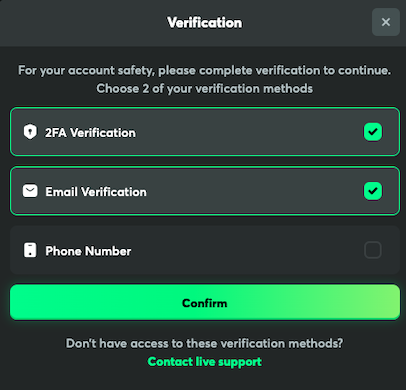Click the blank area inside the Phone Number card
This screenshot has width=406, height=390.
[x=247, y=250]
